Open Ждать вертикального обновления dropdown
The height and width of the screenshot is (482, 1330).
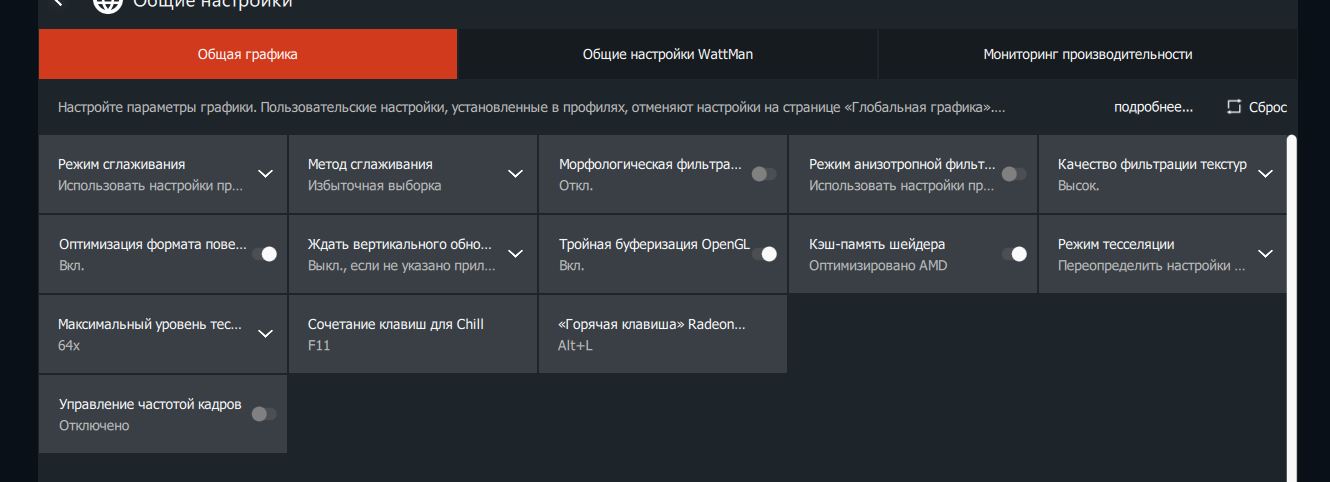tap(515, 254)
